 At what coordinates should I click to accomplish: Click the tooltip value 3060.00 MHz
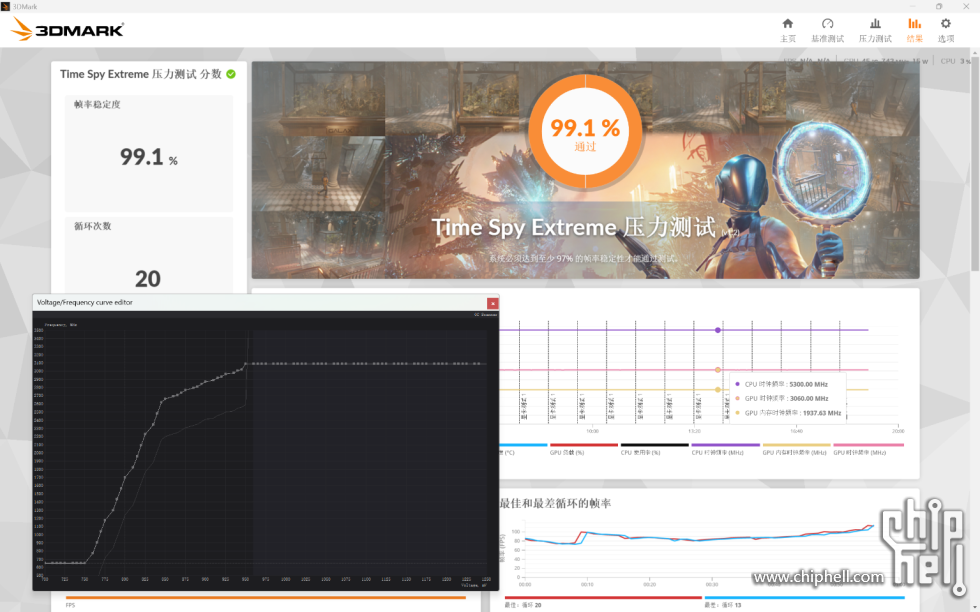809,398
